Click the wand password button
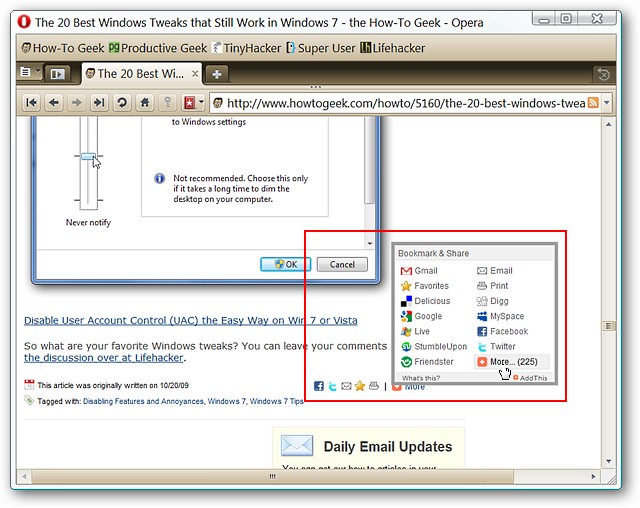Screen dimensions: 640x508 [167, 102]
